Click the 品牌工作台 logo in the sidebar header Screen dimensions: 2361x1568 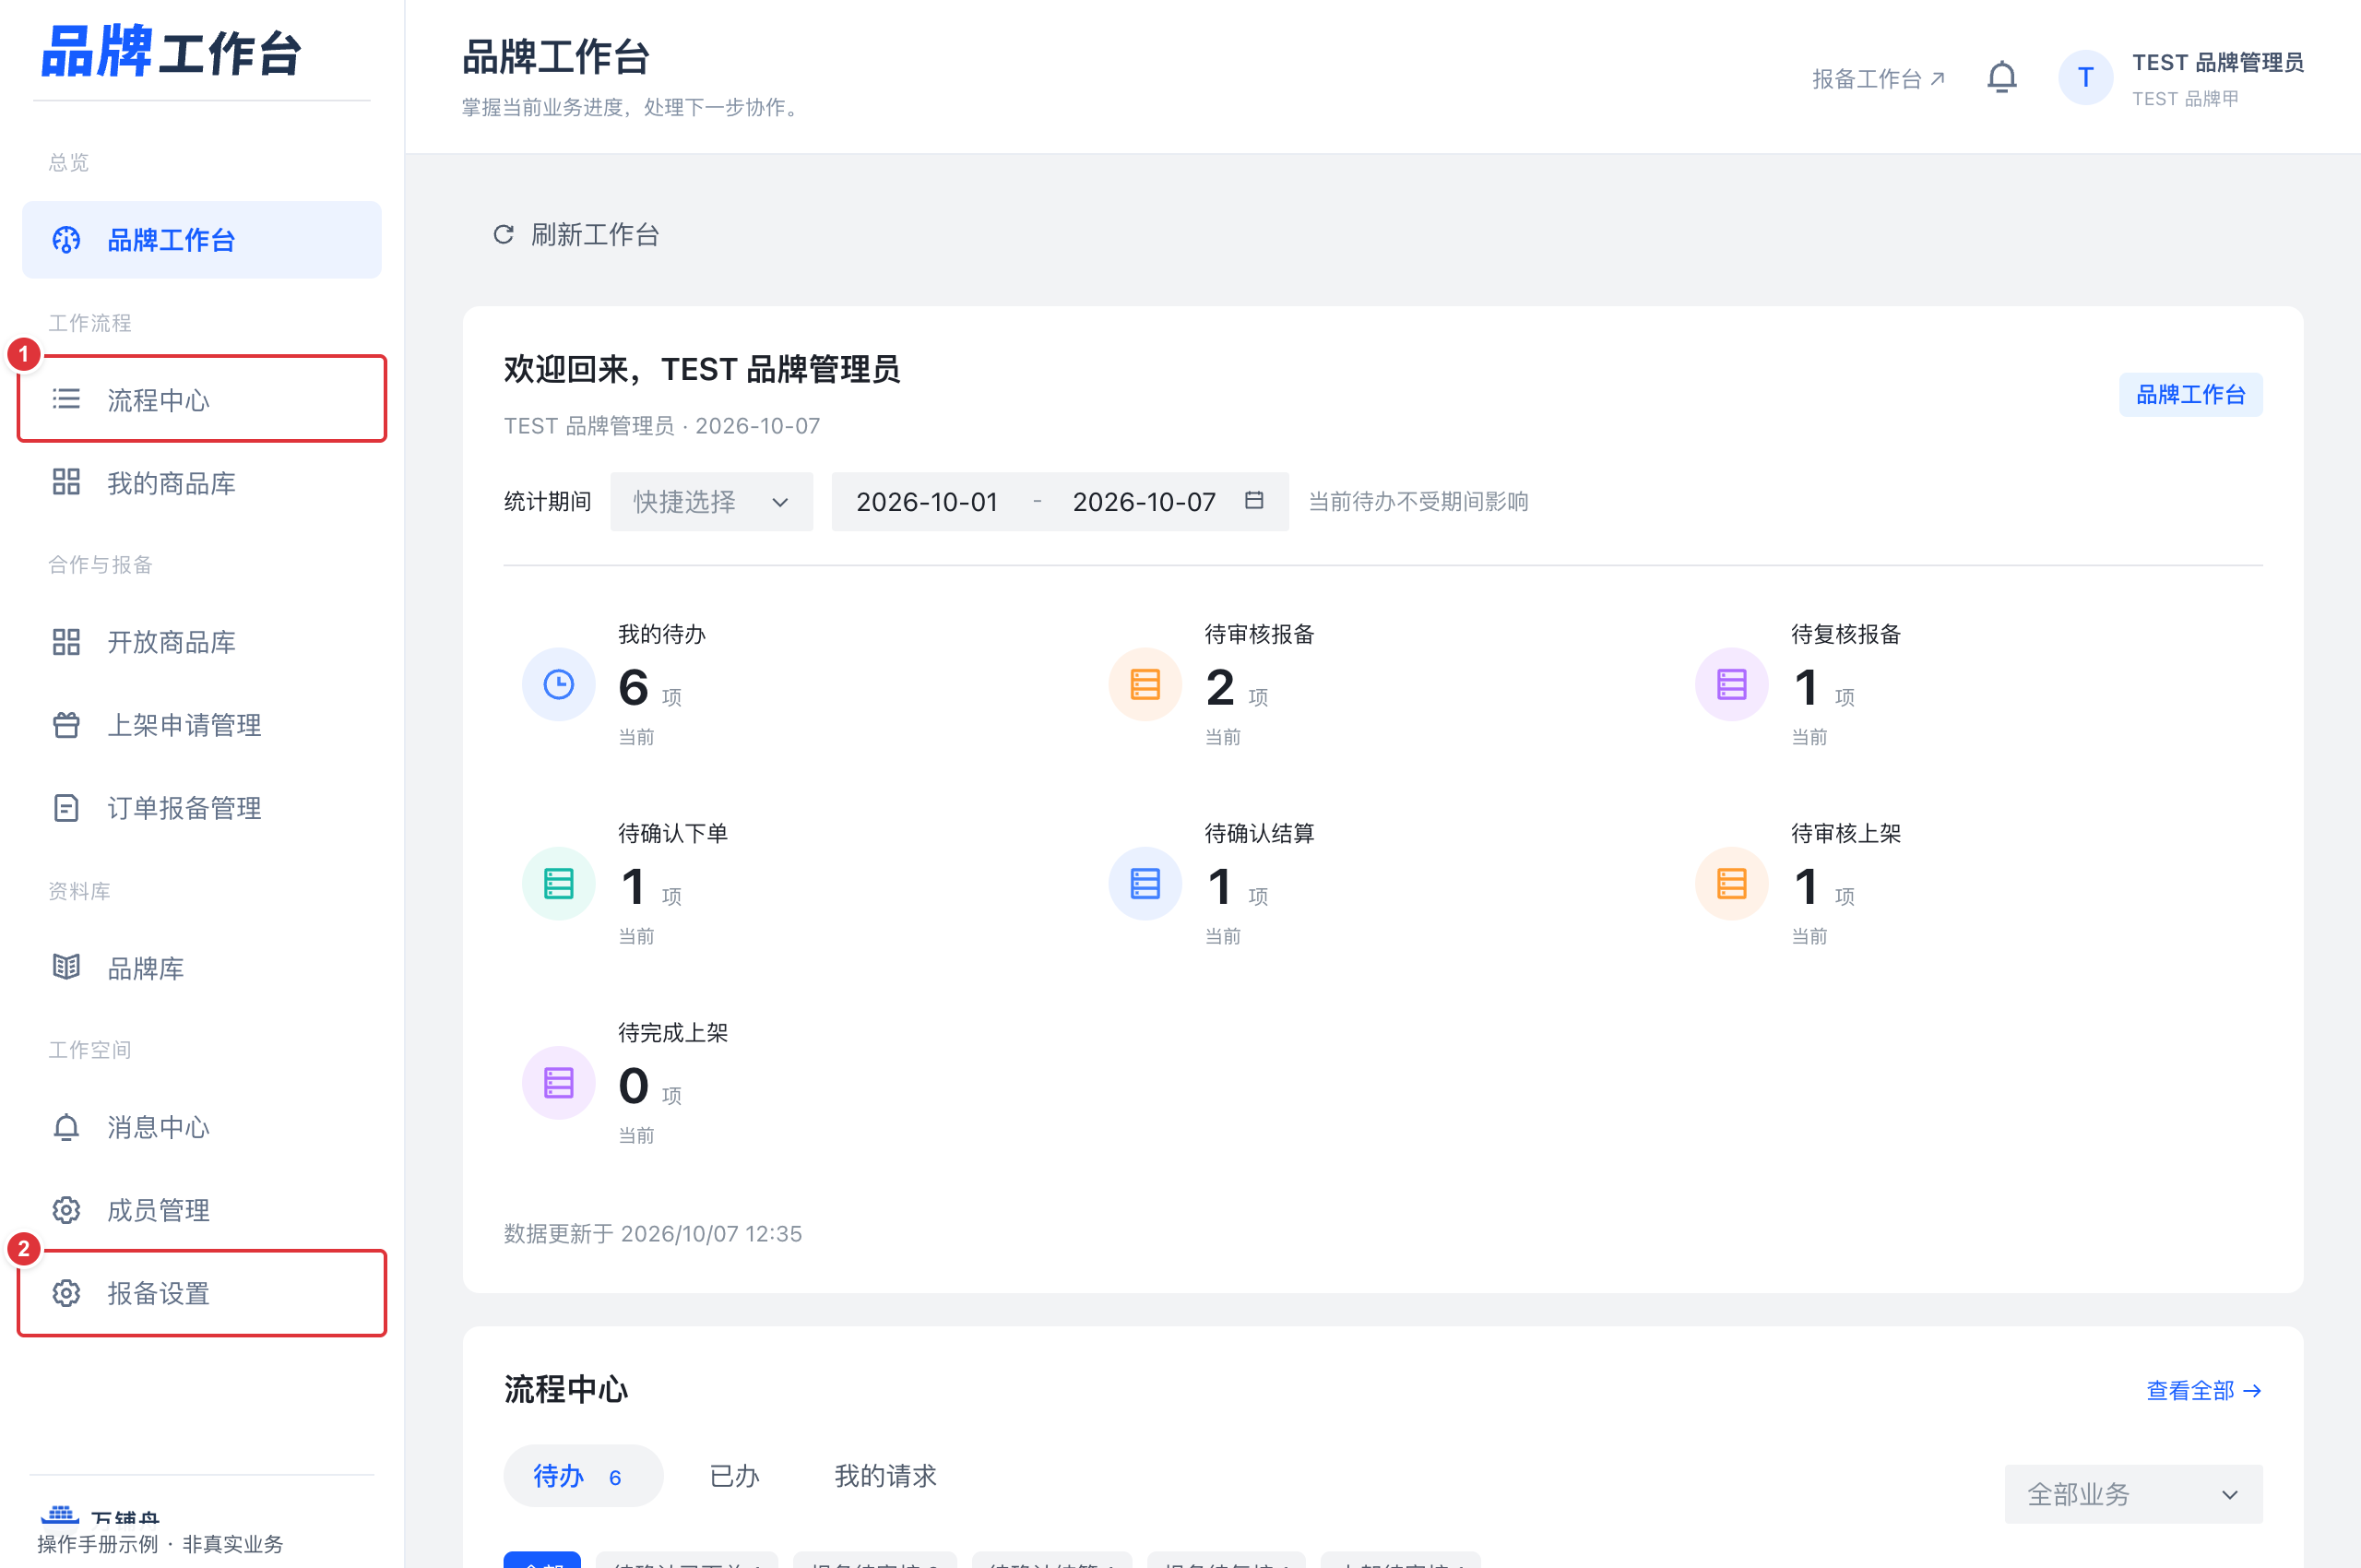171,51
